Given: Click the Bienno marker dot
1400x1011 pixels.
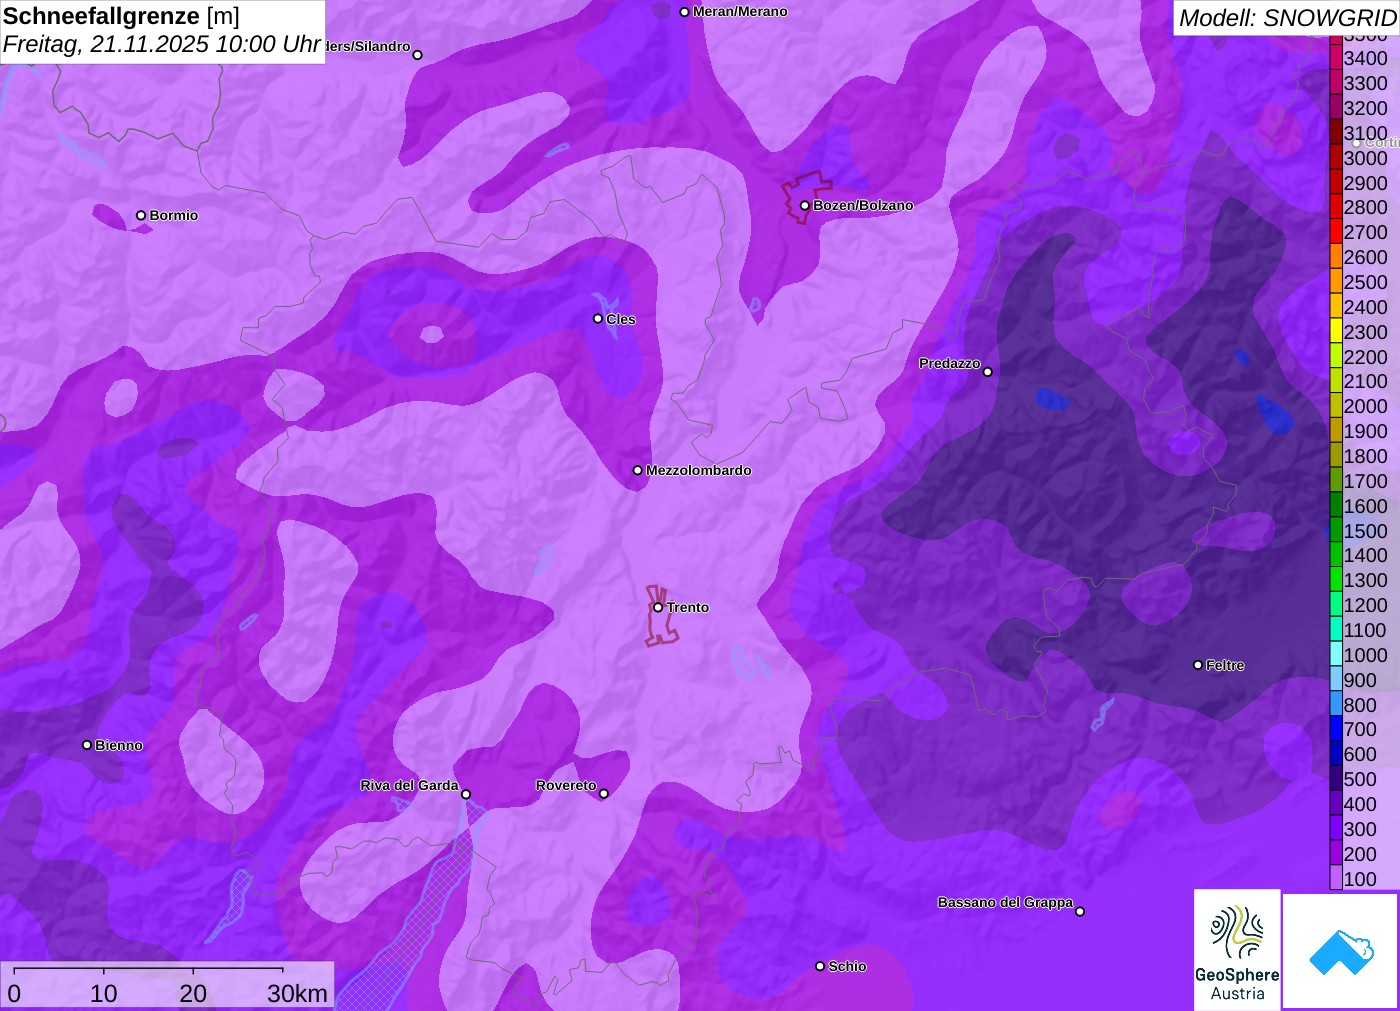Looking at the screenshot, I should pyautogui.click(x=87, y=745).
